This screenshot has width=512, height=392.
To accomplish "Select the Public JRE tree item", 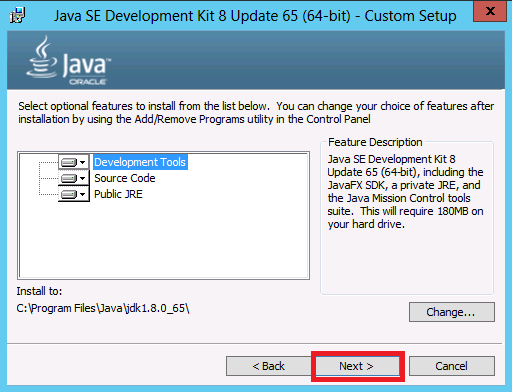I will (x=118, y=194).
